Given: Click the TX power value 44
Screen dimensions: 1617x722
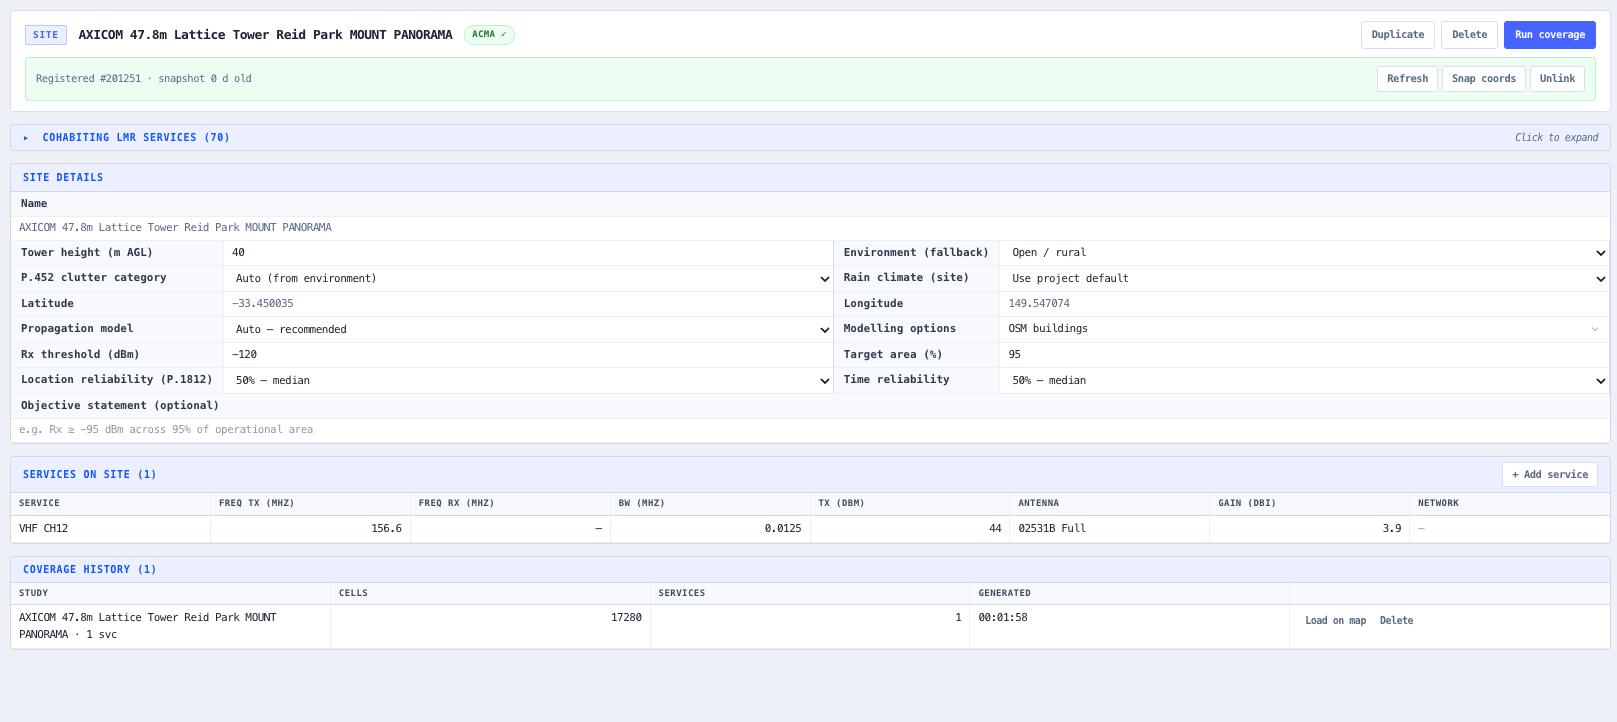Looking at the screenshot, I should point(909,529).
